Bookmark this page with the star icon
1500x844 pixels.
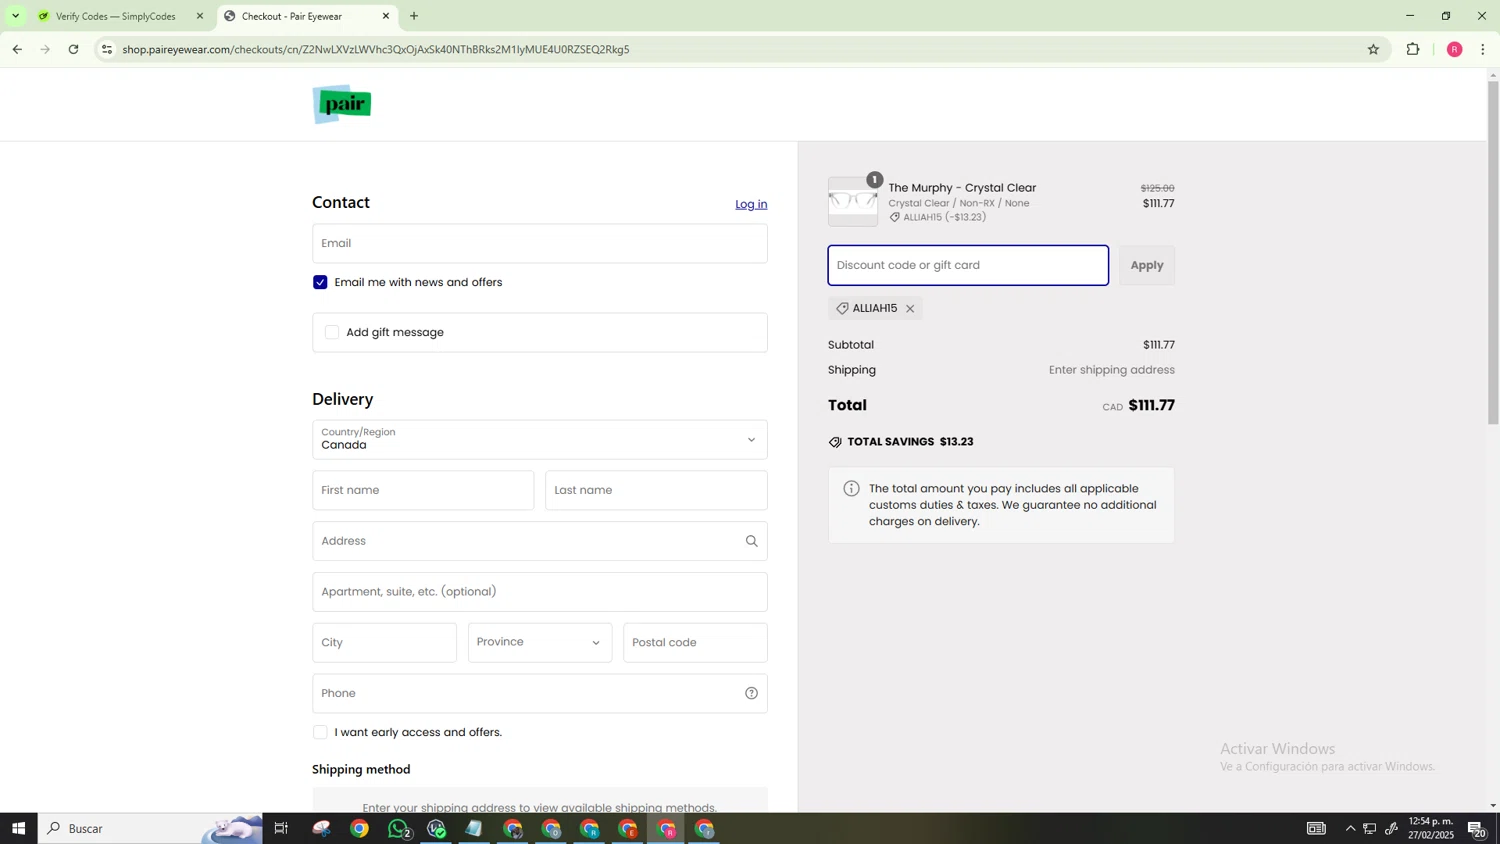(x=1373, y=49)
